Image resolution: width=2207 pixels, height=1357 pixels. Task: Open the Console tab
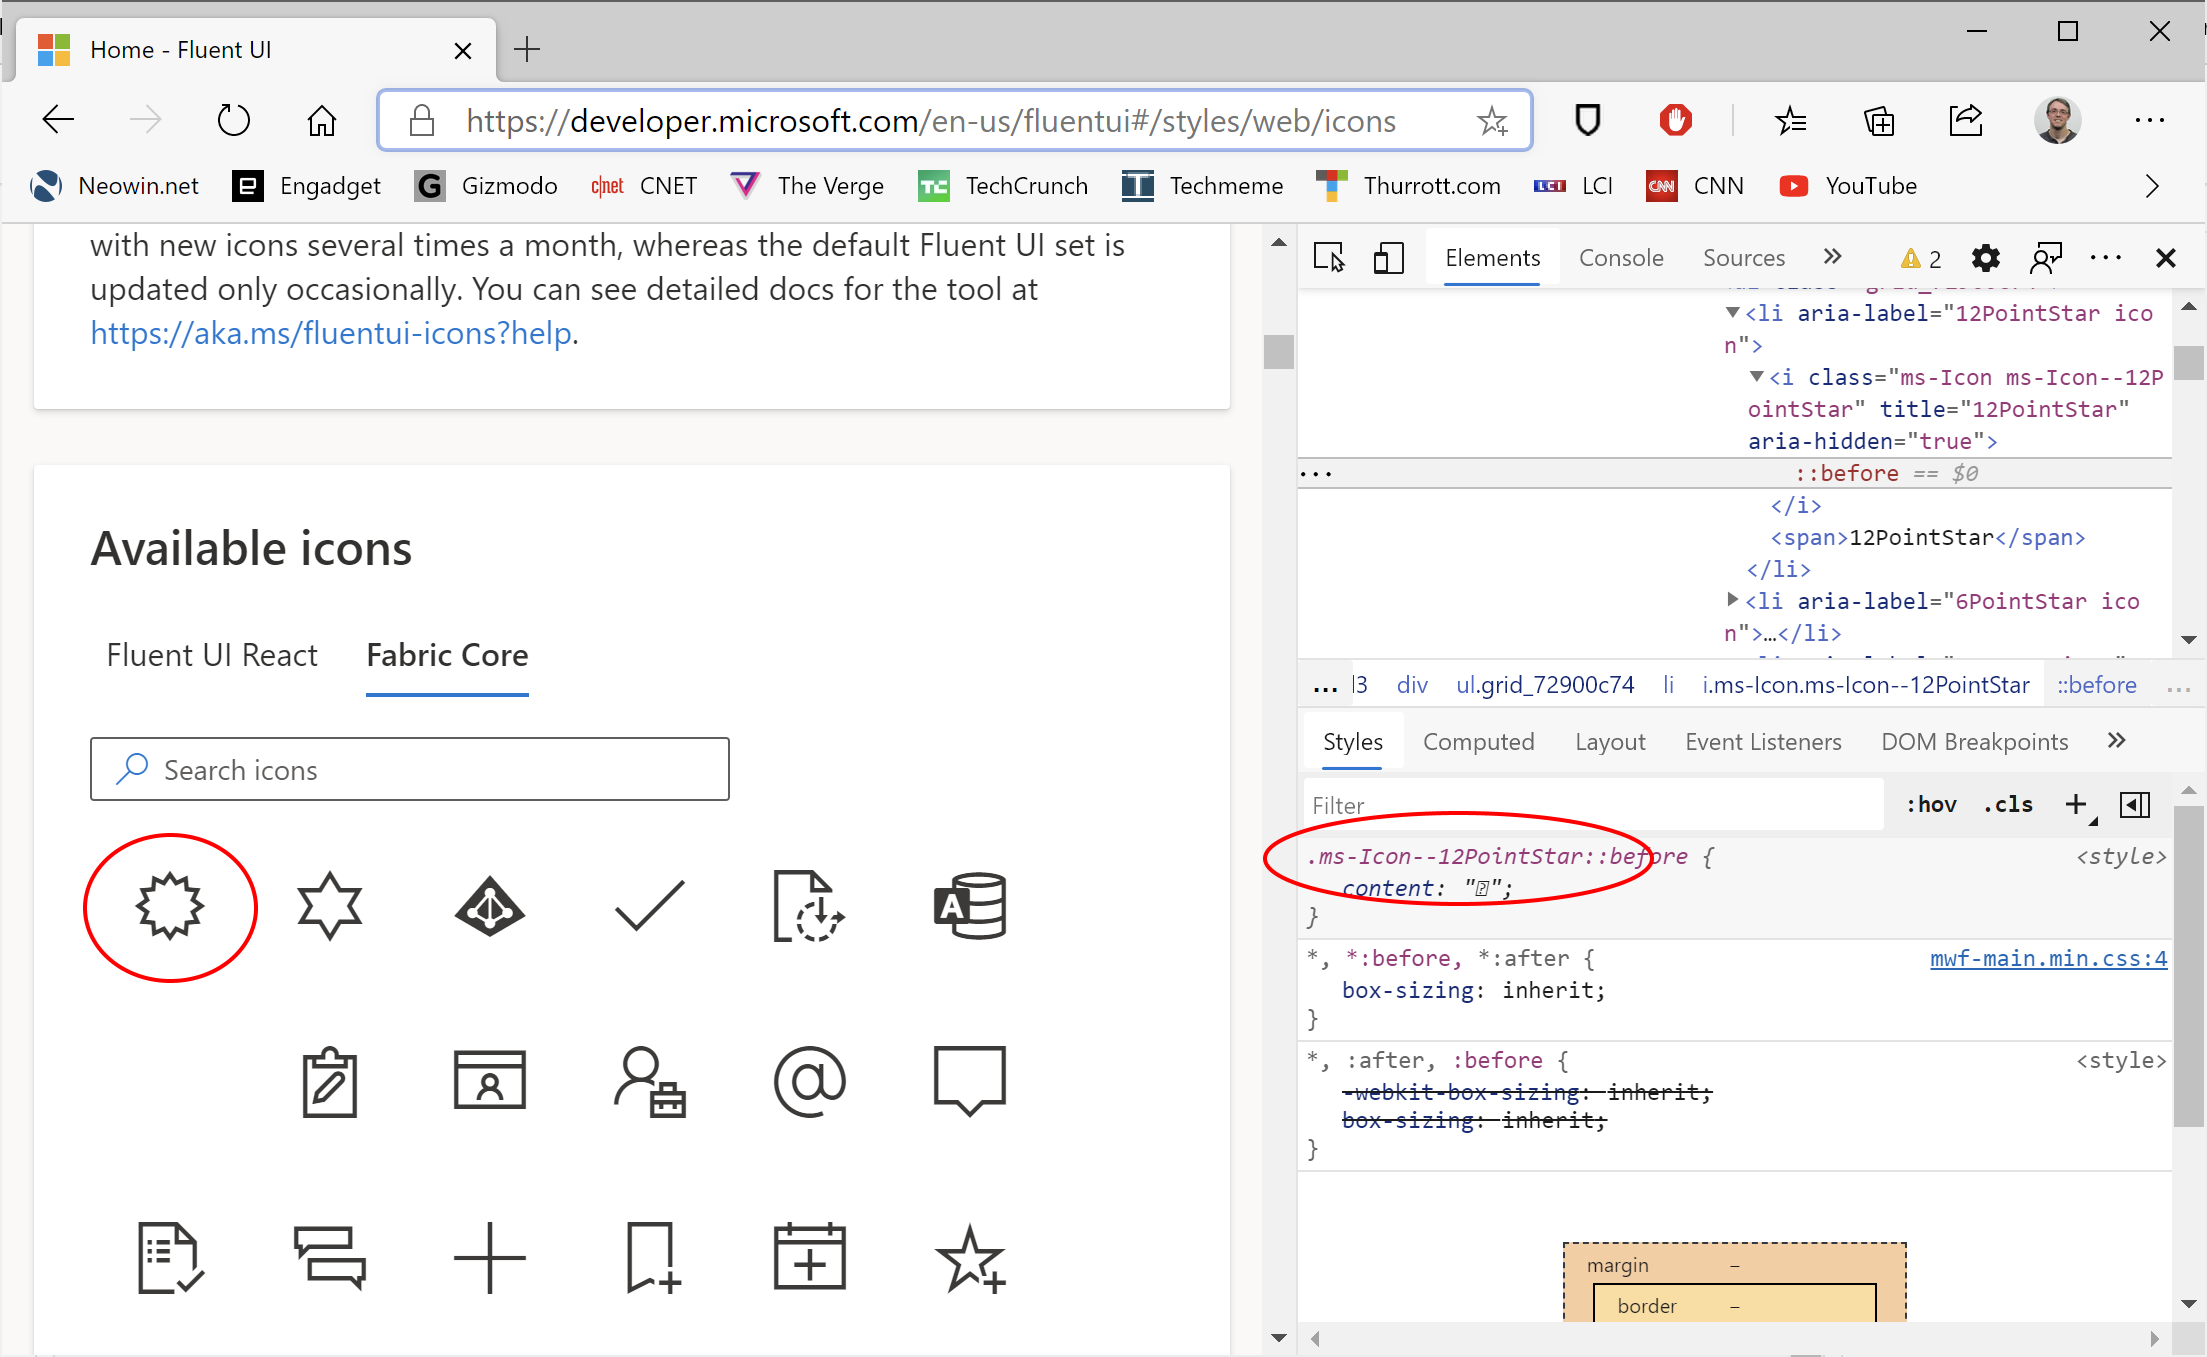coord(1620,258)
